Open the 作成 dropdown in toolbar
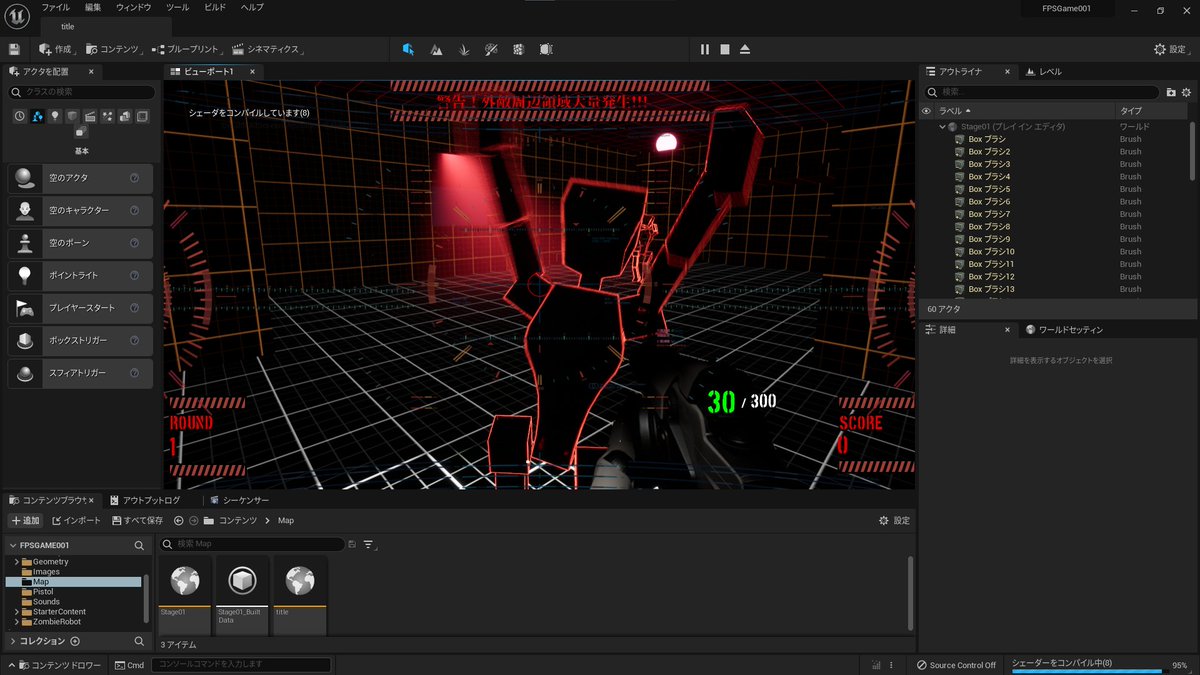Image resolution: width=1200 pixels, height=675 pixels. (x=58, y=49)
